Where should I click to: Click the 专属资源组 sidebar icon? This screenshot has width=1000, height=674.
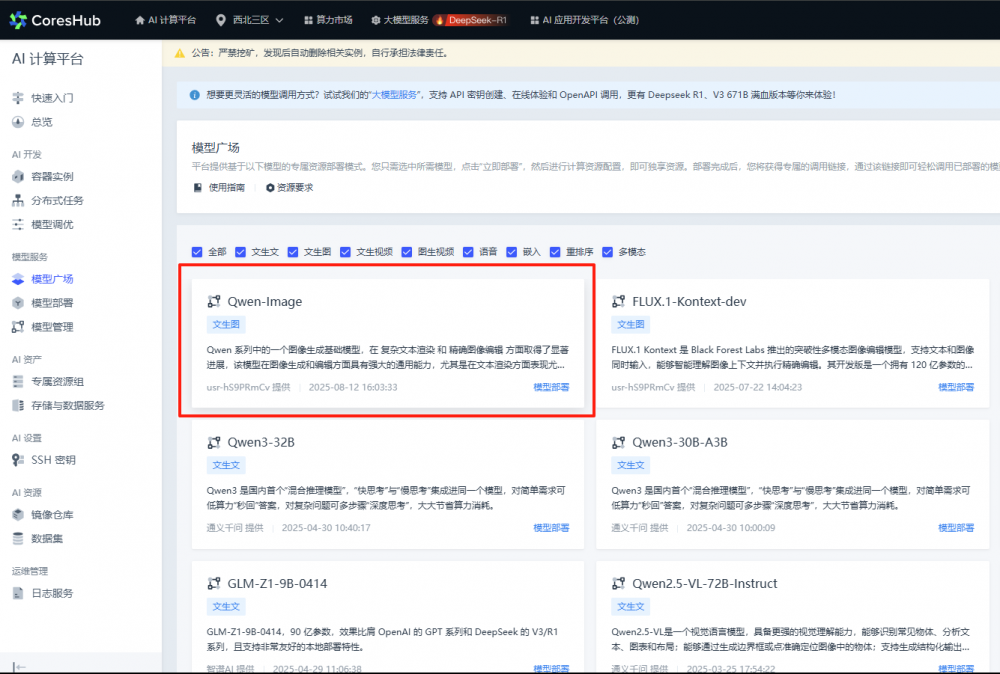point(18,382)
